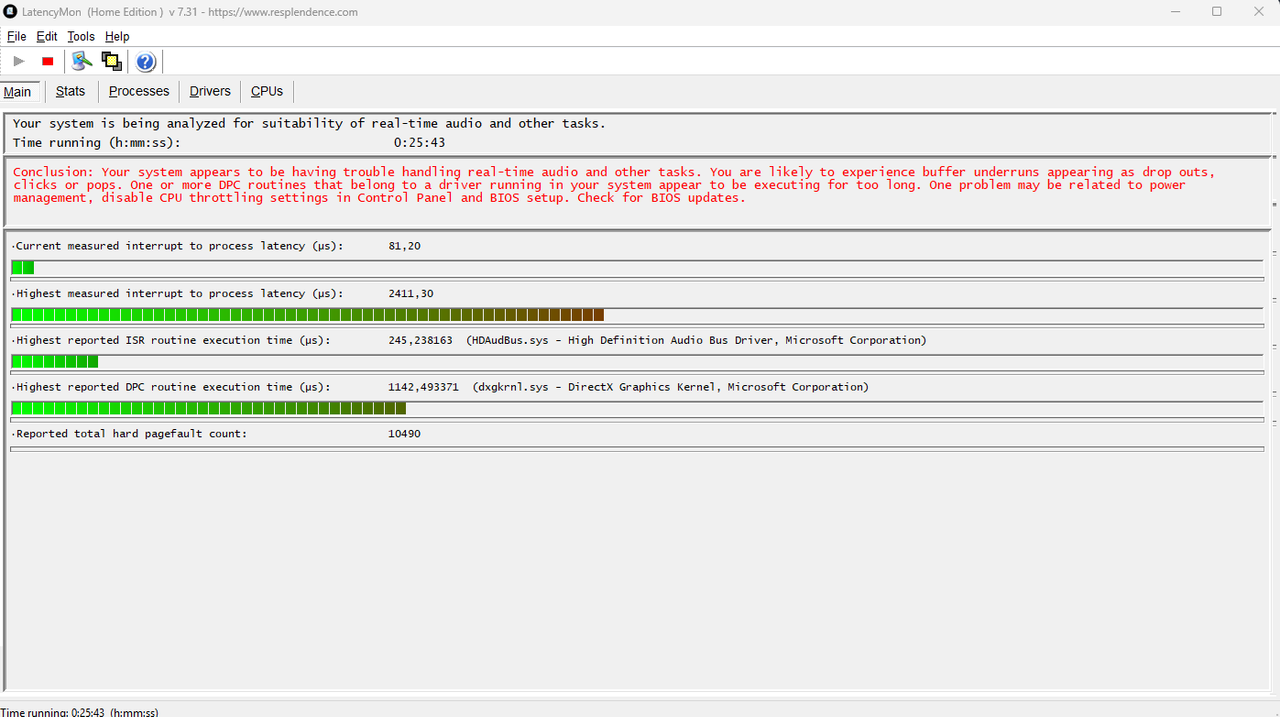Screen dimensions: 1280x717
Task: Open the Help menu
Action: pos(117,36)
